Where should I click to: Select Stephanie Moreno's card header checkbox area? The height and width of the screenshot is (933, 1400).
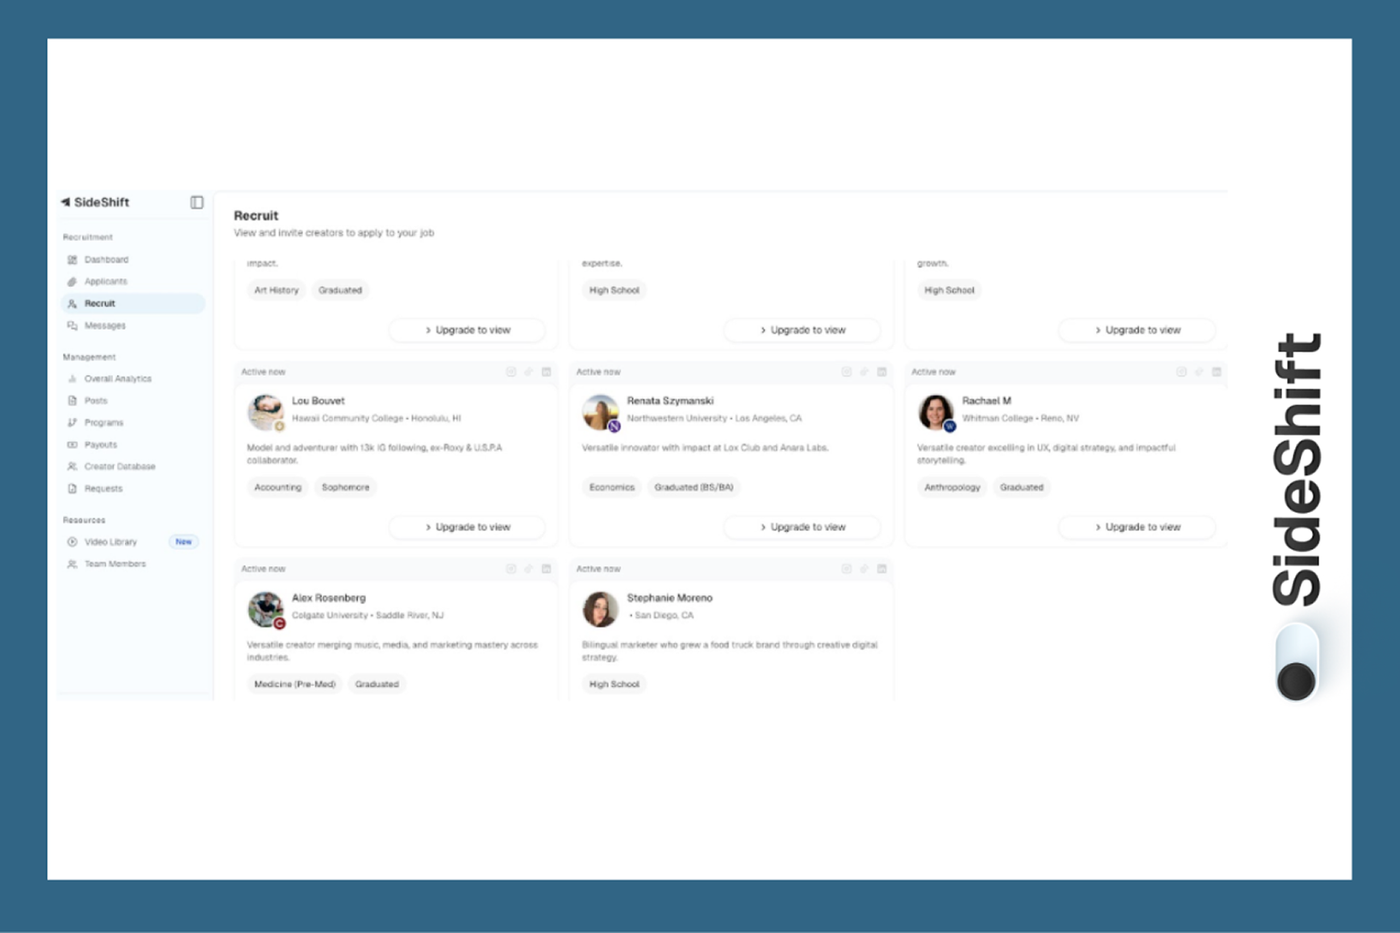point(845,568)
